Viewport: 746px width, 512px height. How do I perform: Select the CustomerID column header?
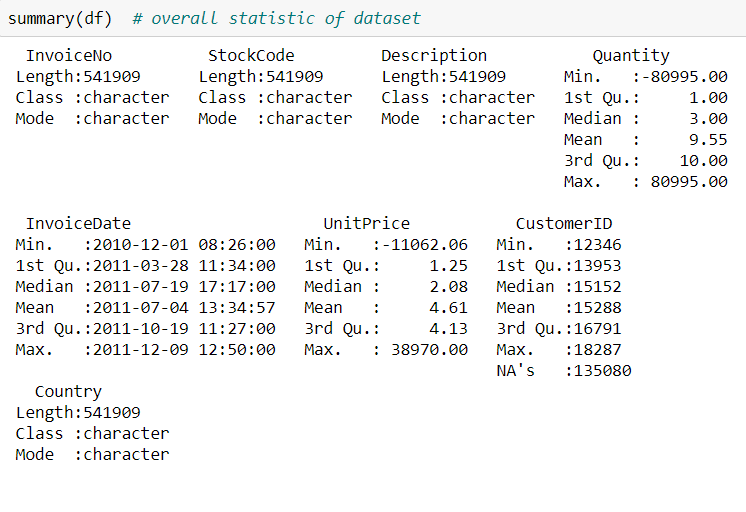[564, 224]
